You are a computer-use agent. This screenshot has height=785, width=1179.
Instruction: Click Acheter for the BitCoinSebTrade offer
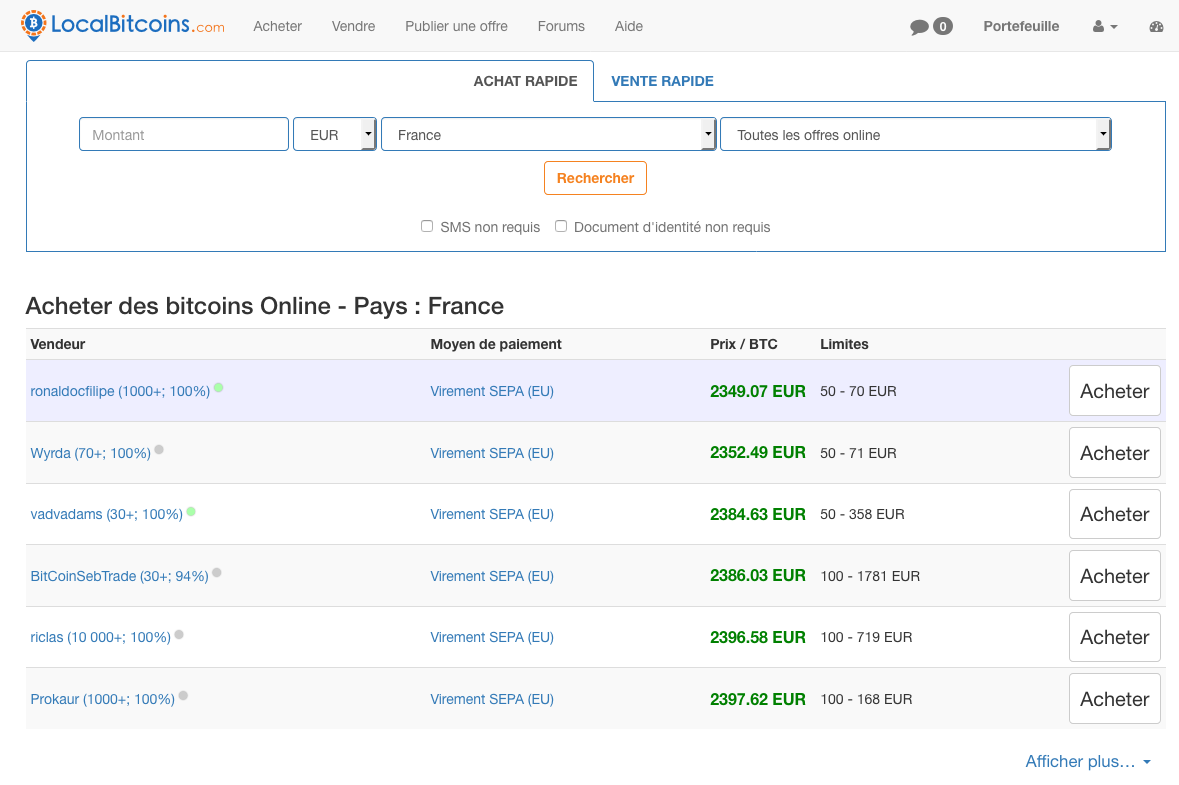1114,575
